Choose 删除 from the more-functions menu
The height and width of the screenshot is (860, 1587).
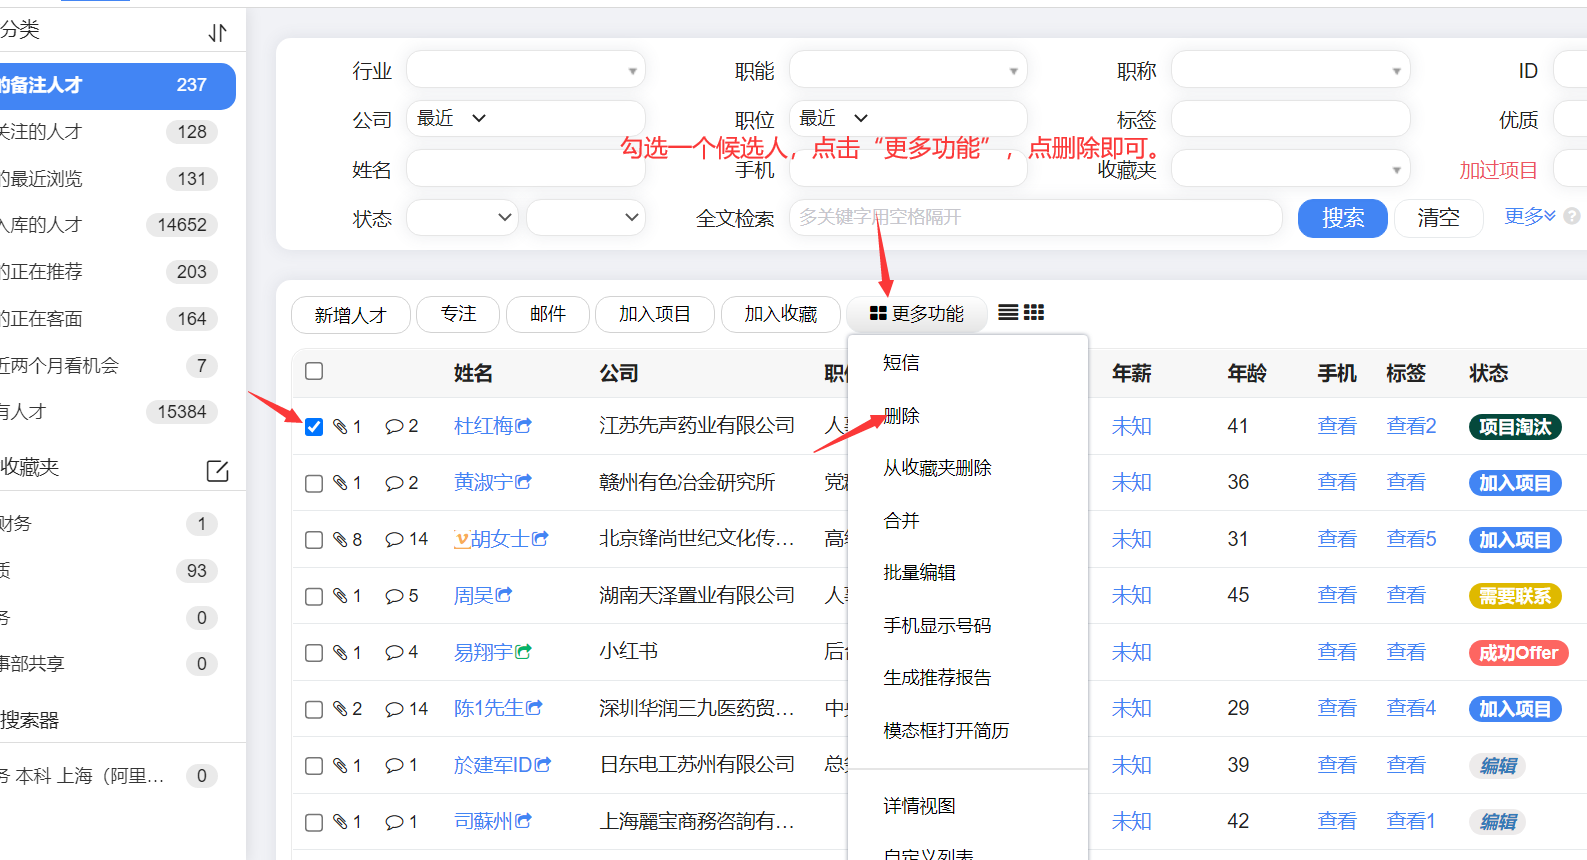click(901, 415)
